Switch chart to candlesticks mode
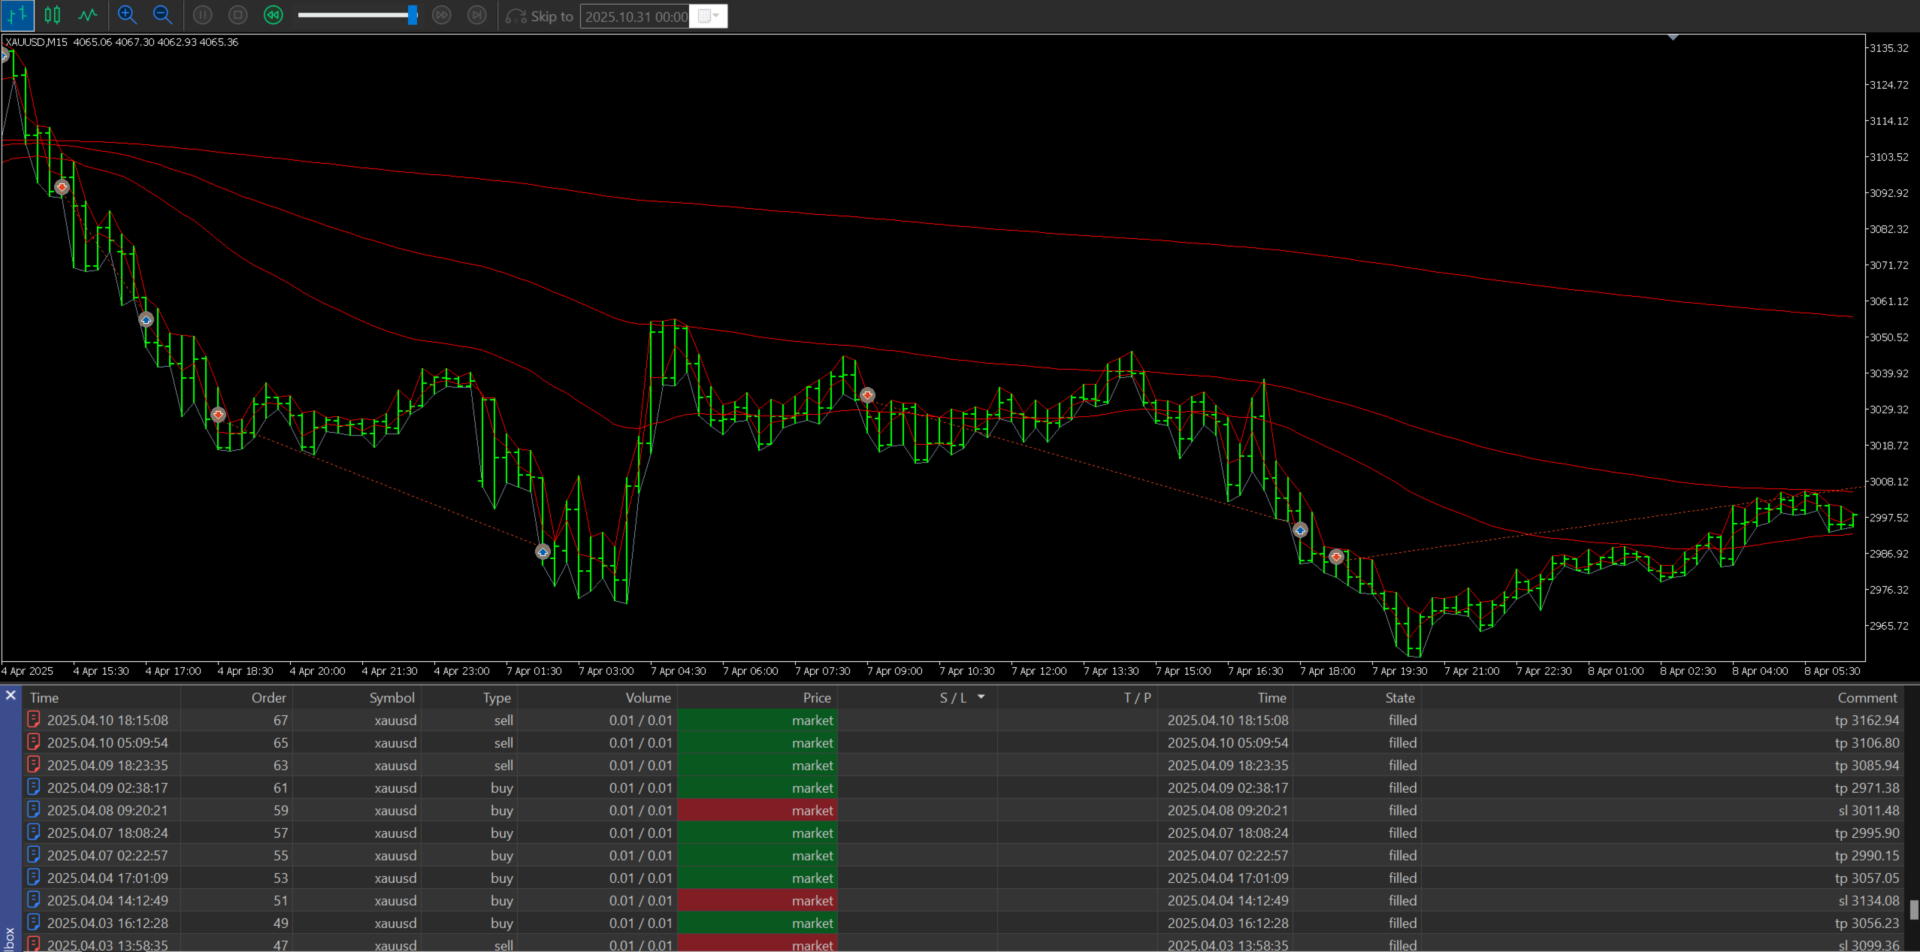The height and width of the screenshot is (952, 1920). pyautogui.click(x=53, y=15)
